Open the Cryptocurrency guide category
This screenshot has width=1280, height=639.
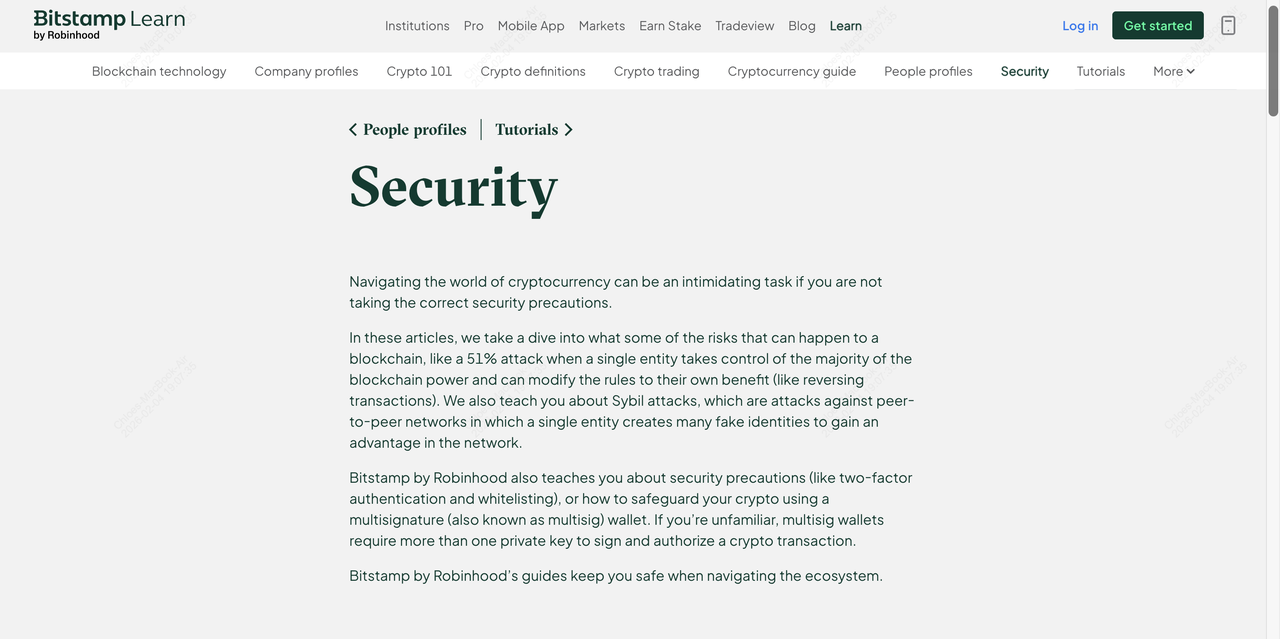point(791,71)
